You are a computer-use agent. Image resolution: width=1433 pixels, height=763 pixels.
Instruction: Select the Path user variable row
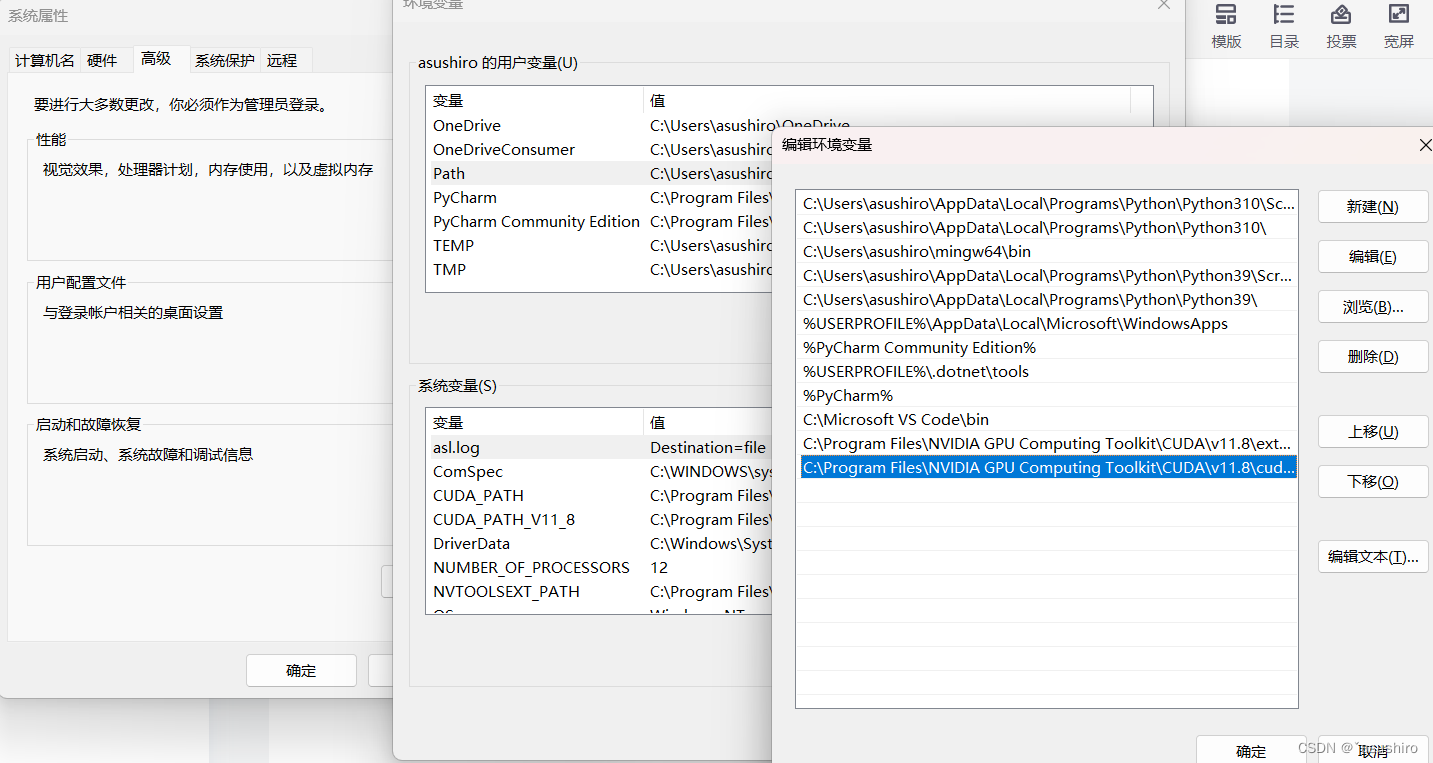click(602, 174)
